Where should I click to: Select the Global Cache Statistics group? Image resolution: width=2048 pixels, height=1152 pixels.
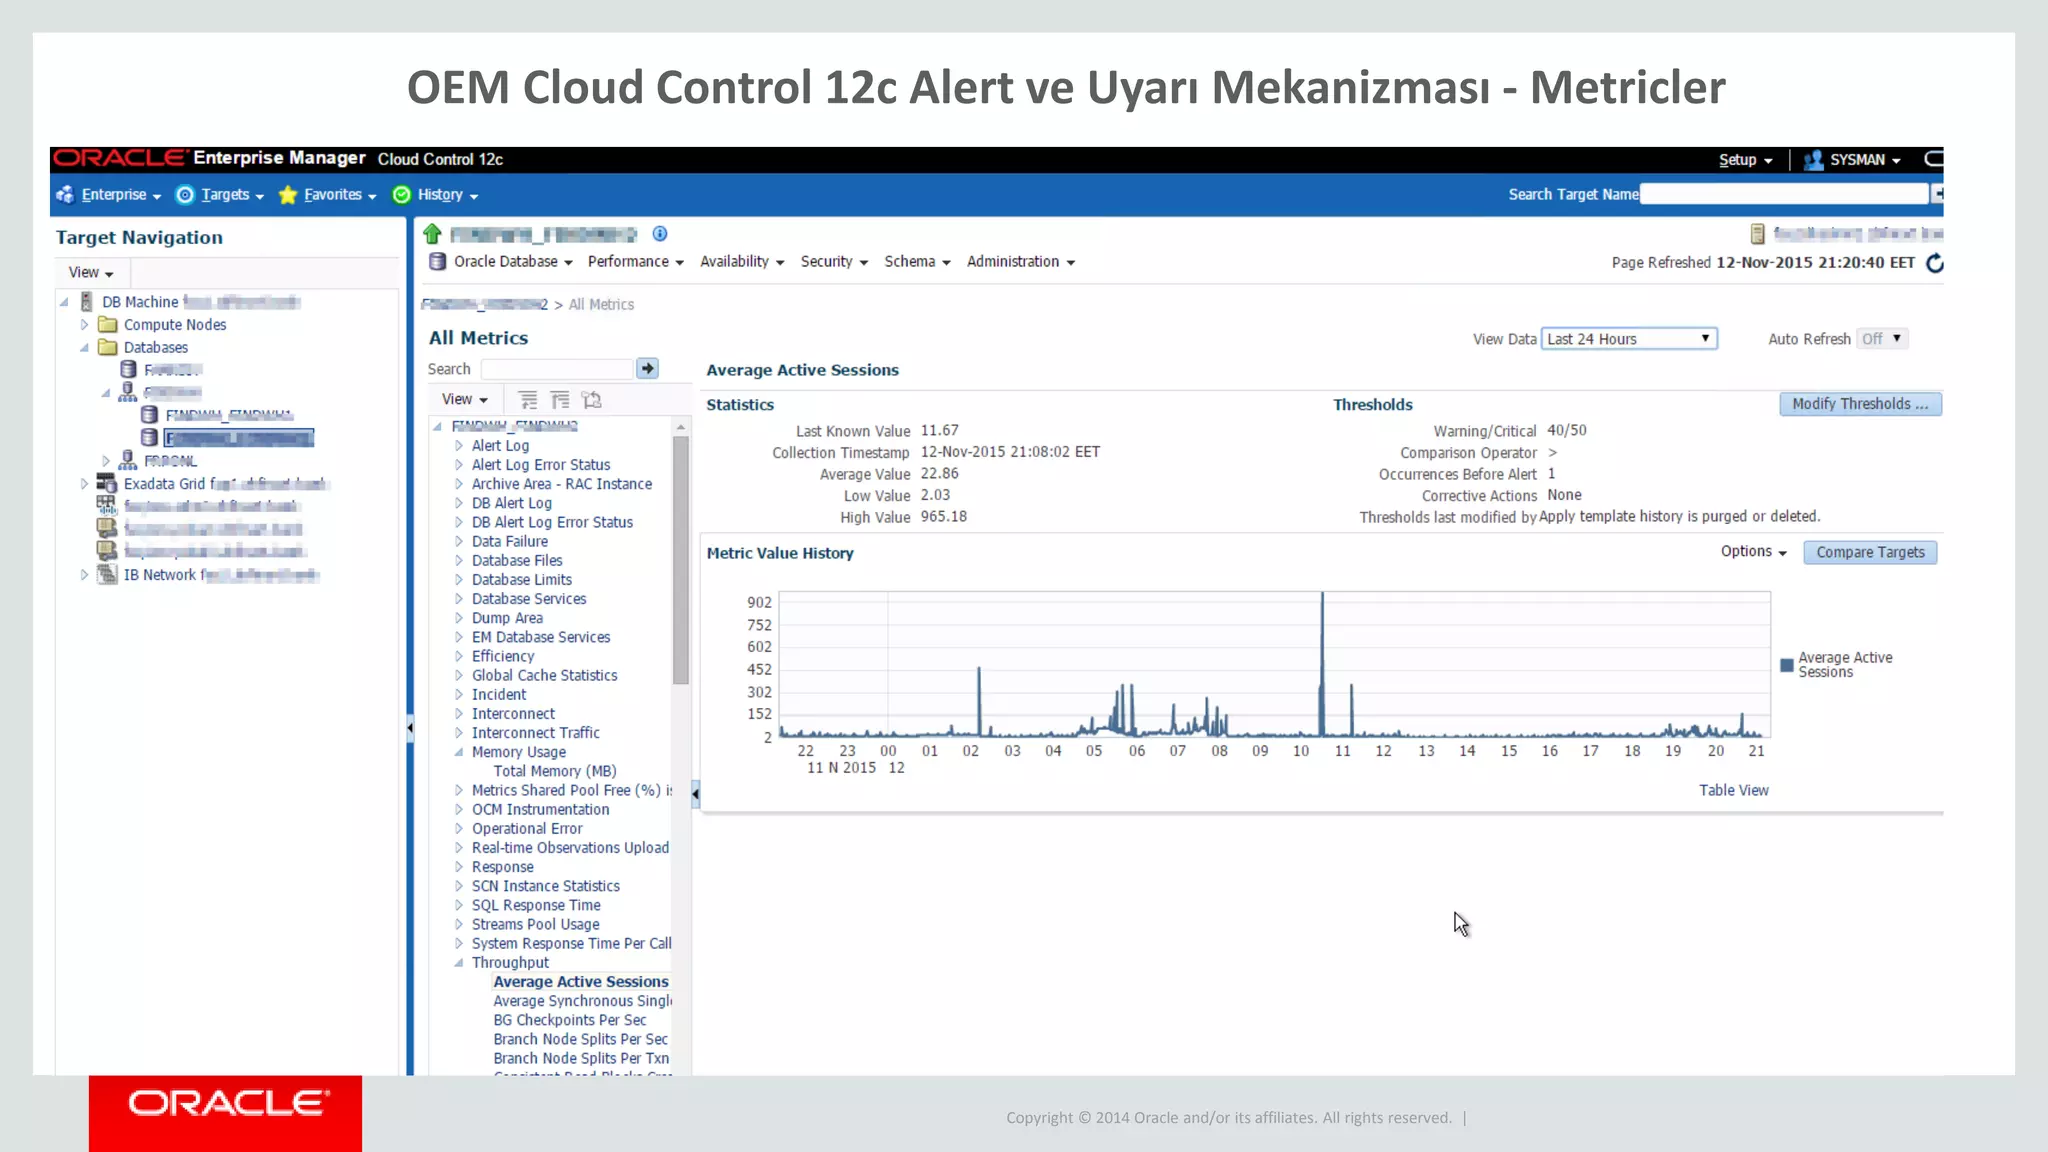click(545, 676)
